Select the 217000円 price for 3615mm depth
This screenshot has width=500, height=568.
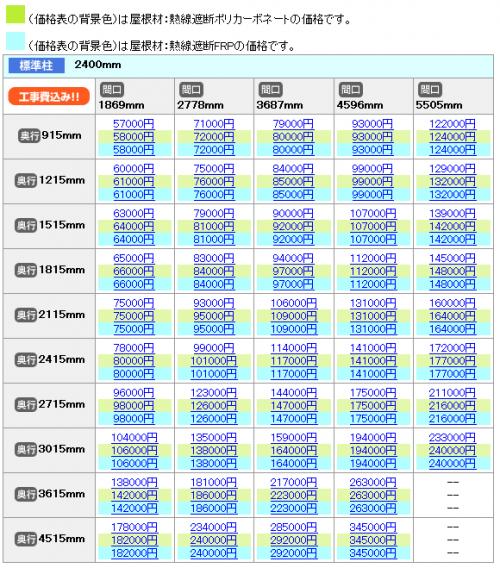tap(293, 483)
